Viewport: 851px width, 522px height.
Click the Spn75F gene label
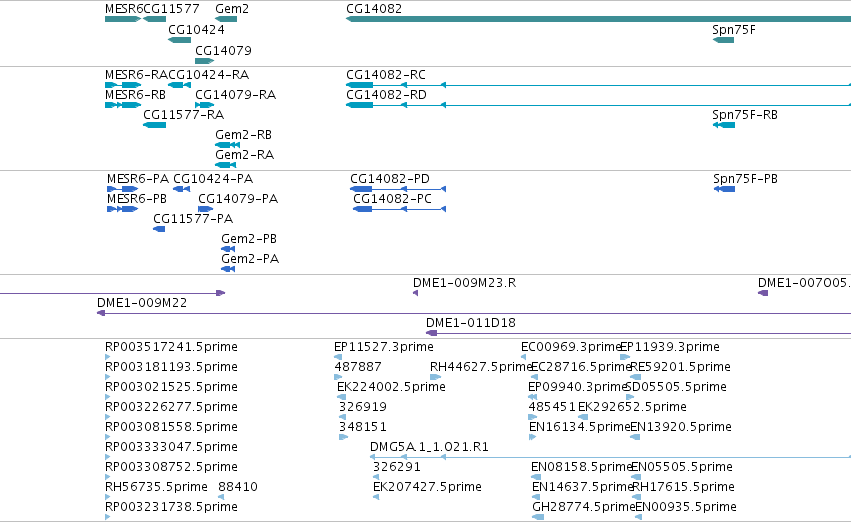point(734,30)
